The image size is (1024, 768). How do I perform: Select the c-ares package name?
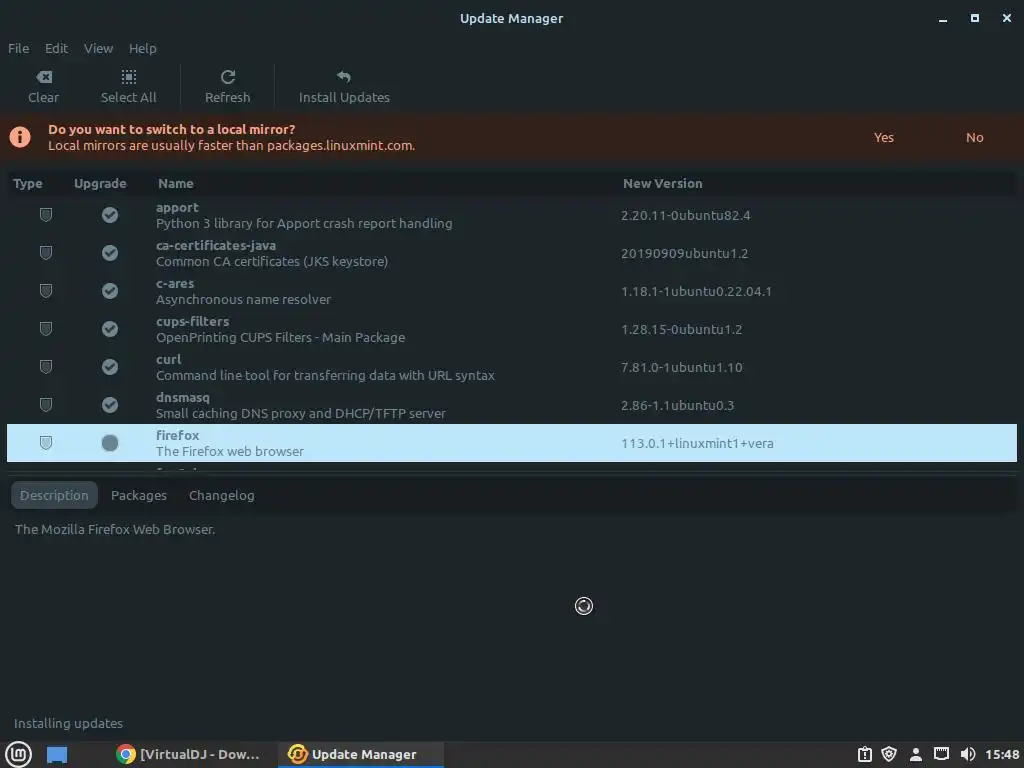point(175,283)
